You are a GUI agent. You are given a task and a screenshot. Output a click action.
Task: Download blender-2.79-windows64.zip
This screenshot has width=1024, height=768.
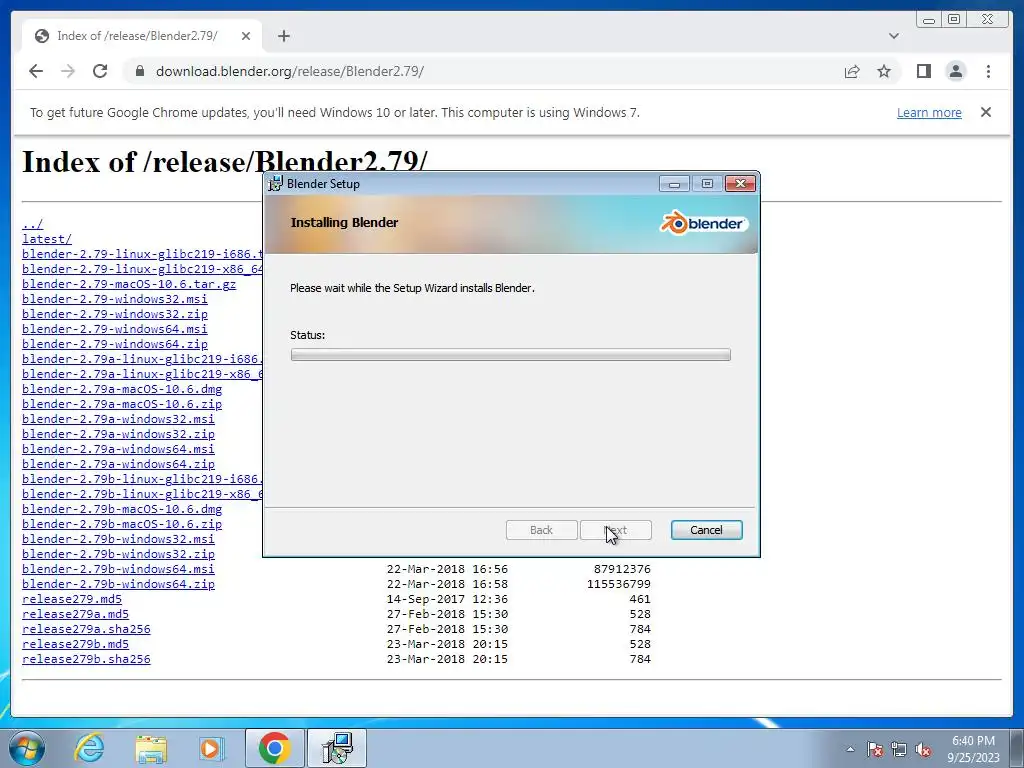(x=115, y=344)
